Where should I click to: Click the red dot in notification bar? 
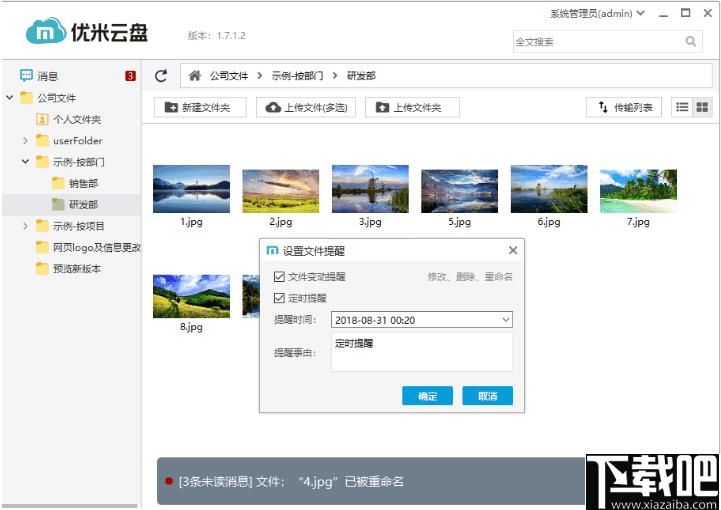pos(169,481)
